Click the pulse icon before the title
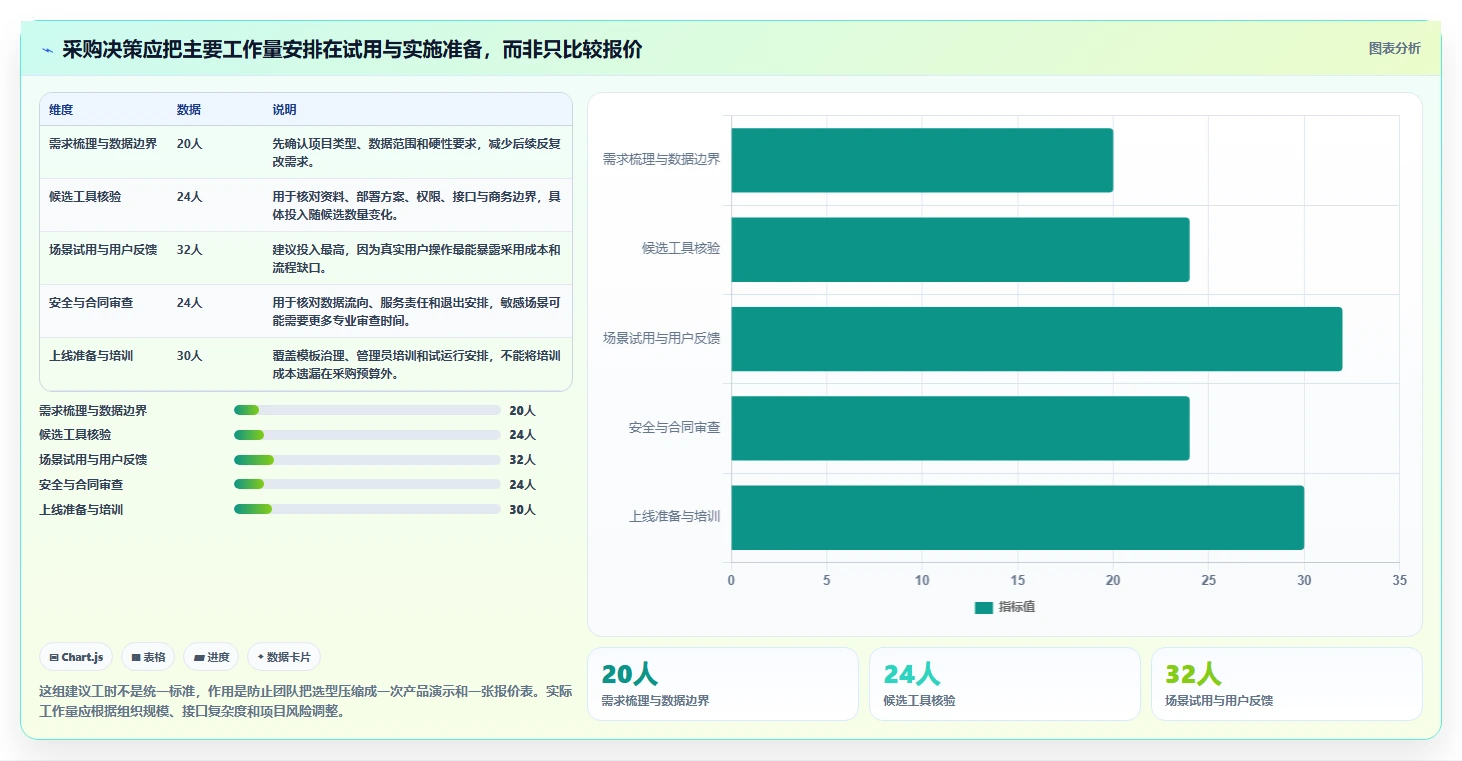 point(47,50)
